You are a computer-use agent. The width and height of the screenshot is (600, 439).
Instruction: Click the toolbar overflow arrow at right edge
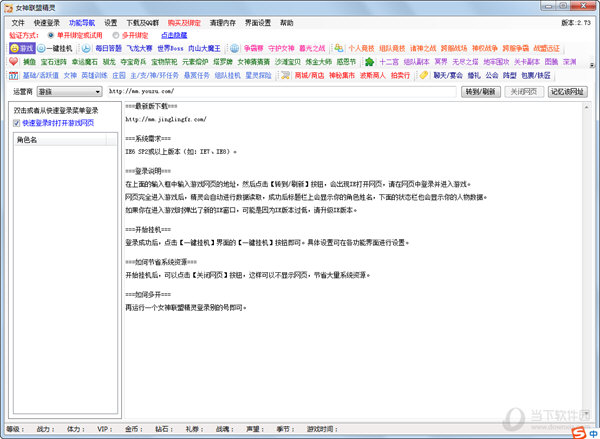(592, 65)
